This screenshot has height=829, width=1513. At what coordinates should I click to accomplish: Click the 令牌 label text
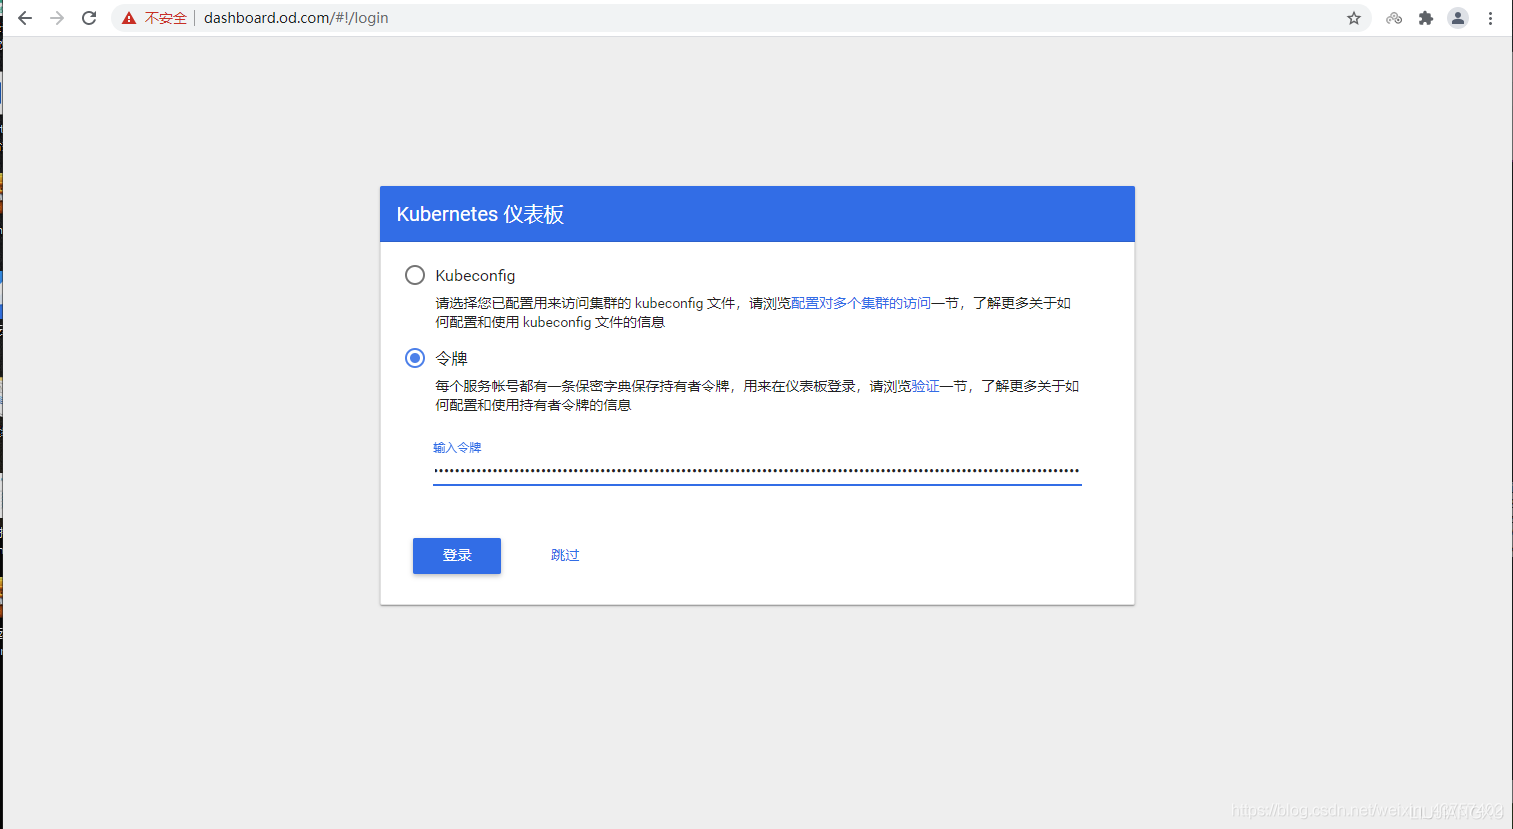451,358
